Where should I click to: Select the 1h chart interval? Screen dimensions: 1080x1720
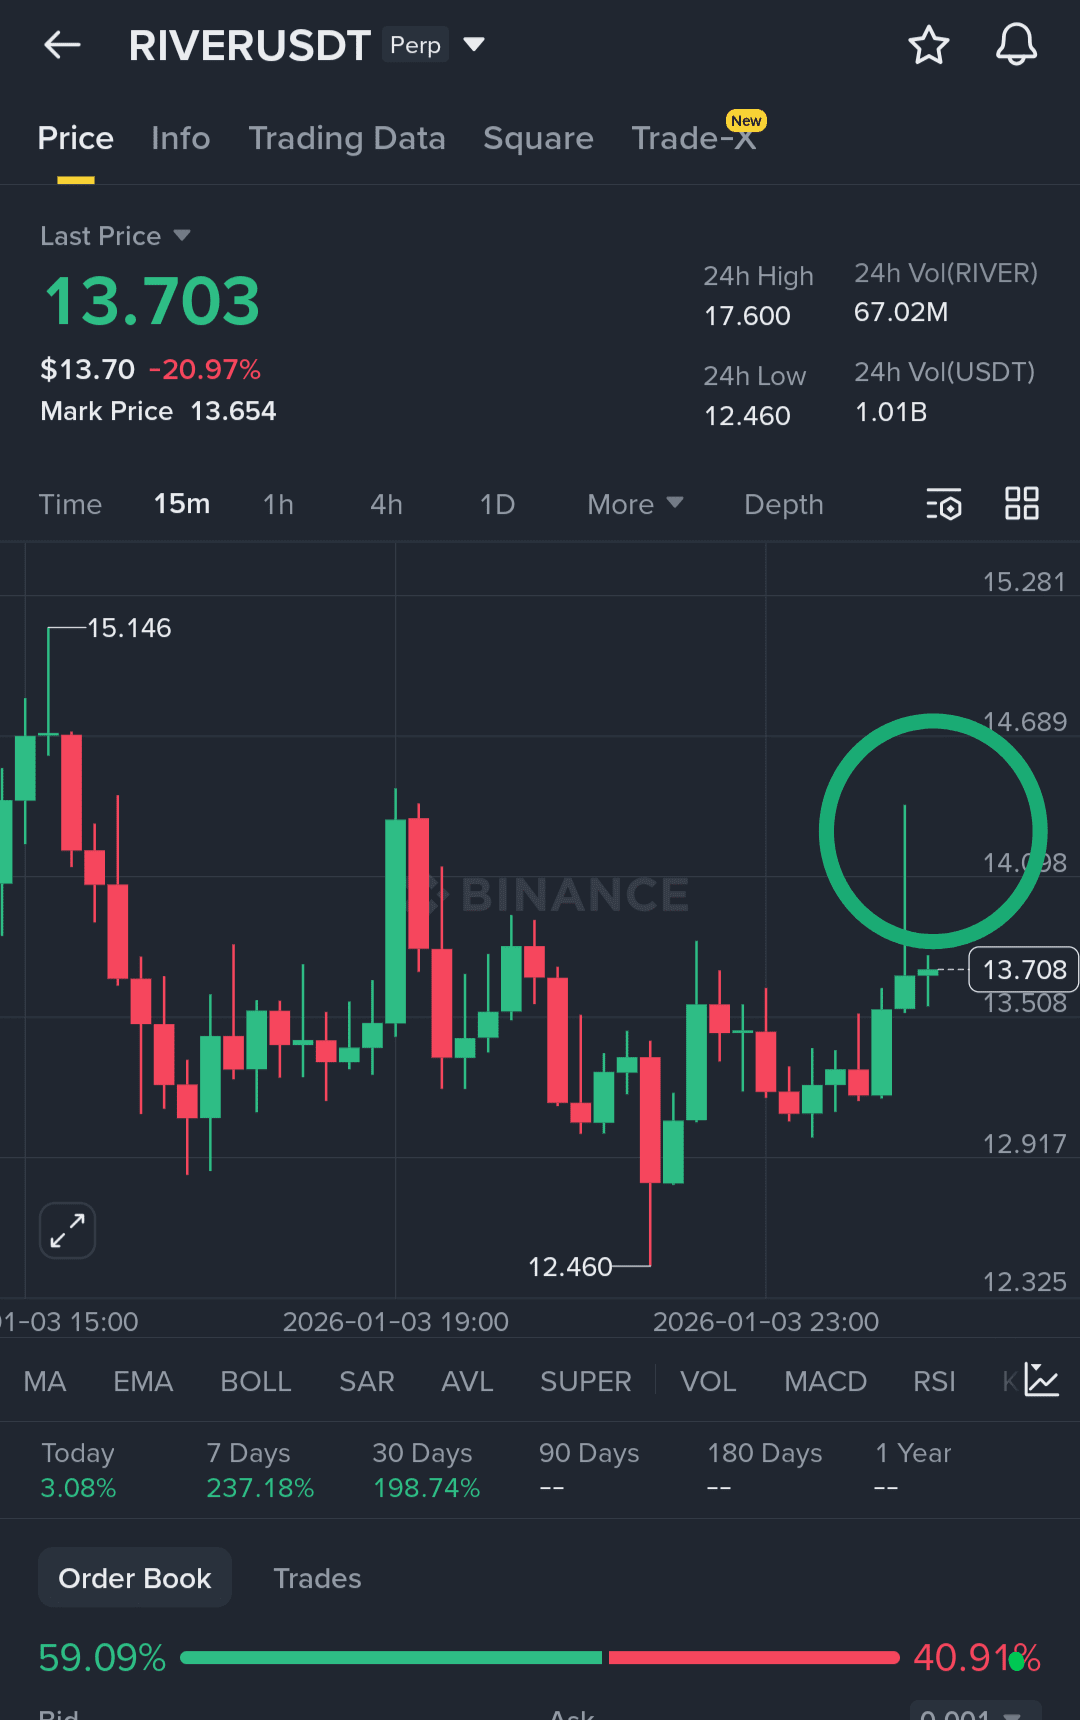tap(278, 504)
